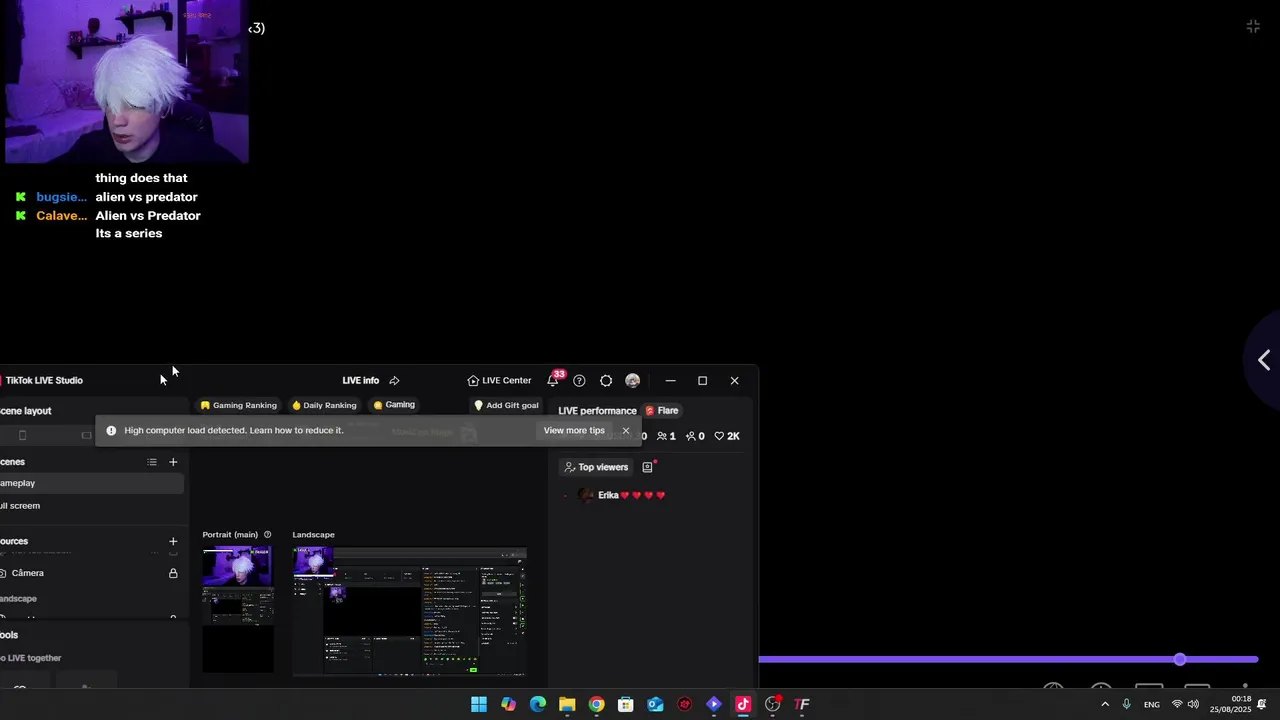Open the scenes list view icon

coord(152,462)
